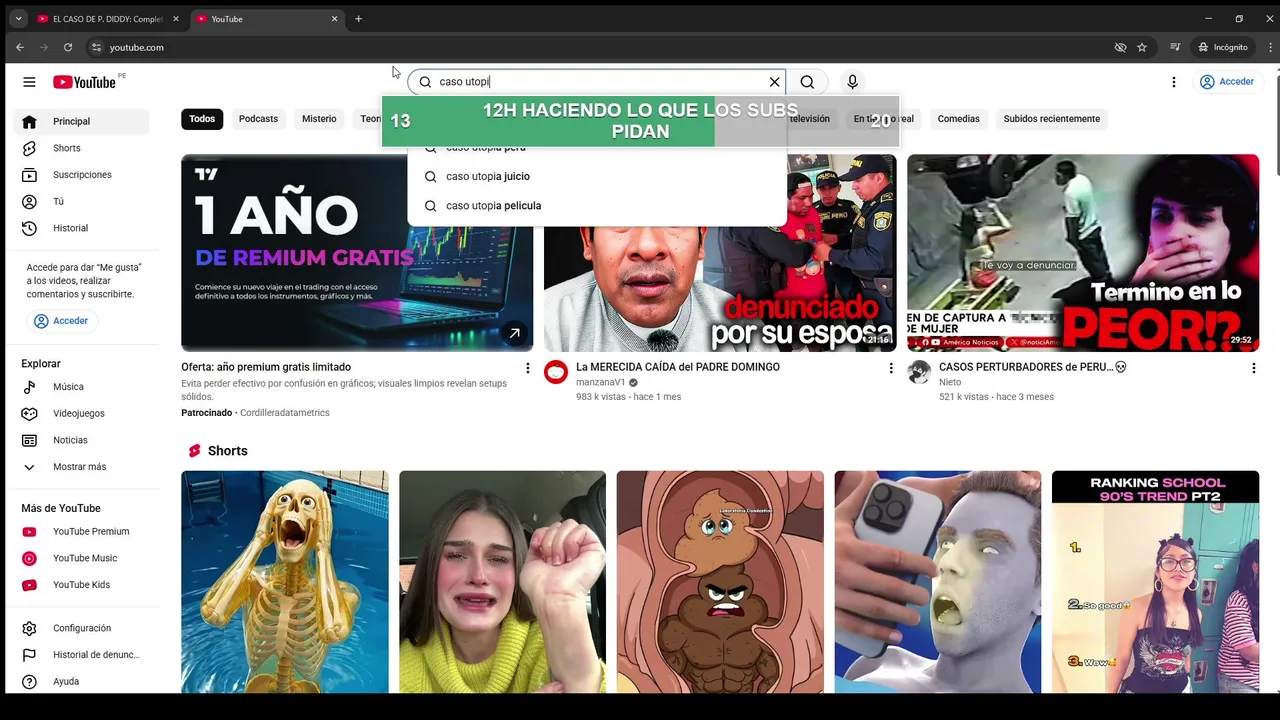
Task: Open the Nieto channel name link
Action: (950, 382)
